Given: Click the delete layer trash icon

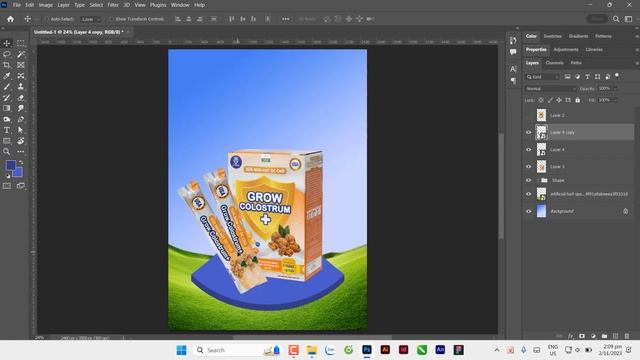Looking at the screenshot, I should click(x=627, y=336).
